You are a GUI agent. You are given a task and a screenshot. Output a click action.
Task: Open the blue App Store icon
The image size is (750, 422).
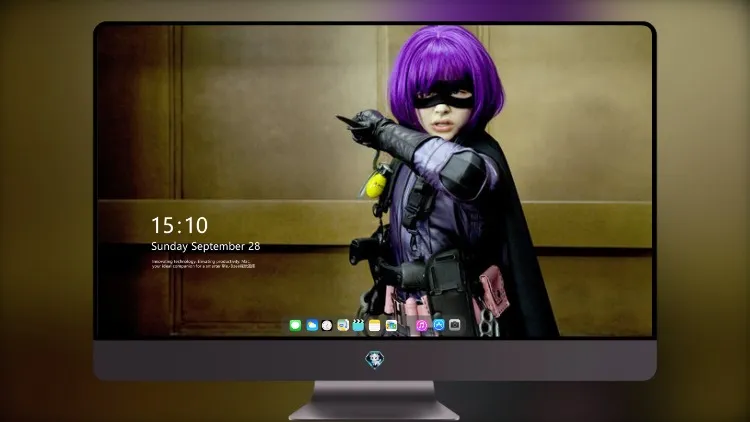(439, 325)
